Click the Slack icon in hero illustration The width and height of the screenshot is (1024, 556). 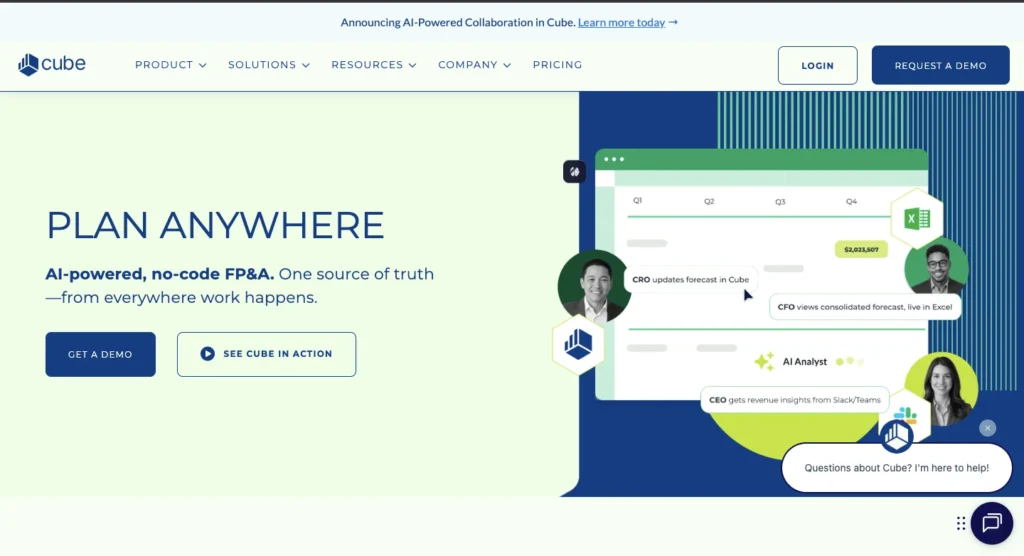point(906,414)
